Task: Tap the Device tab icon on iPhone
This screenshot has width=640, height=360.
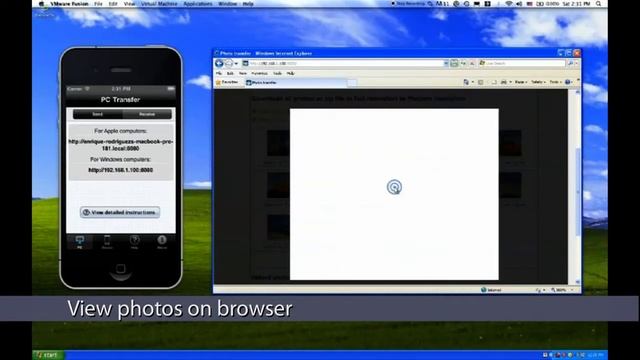Action: [x=107, y=242]
